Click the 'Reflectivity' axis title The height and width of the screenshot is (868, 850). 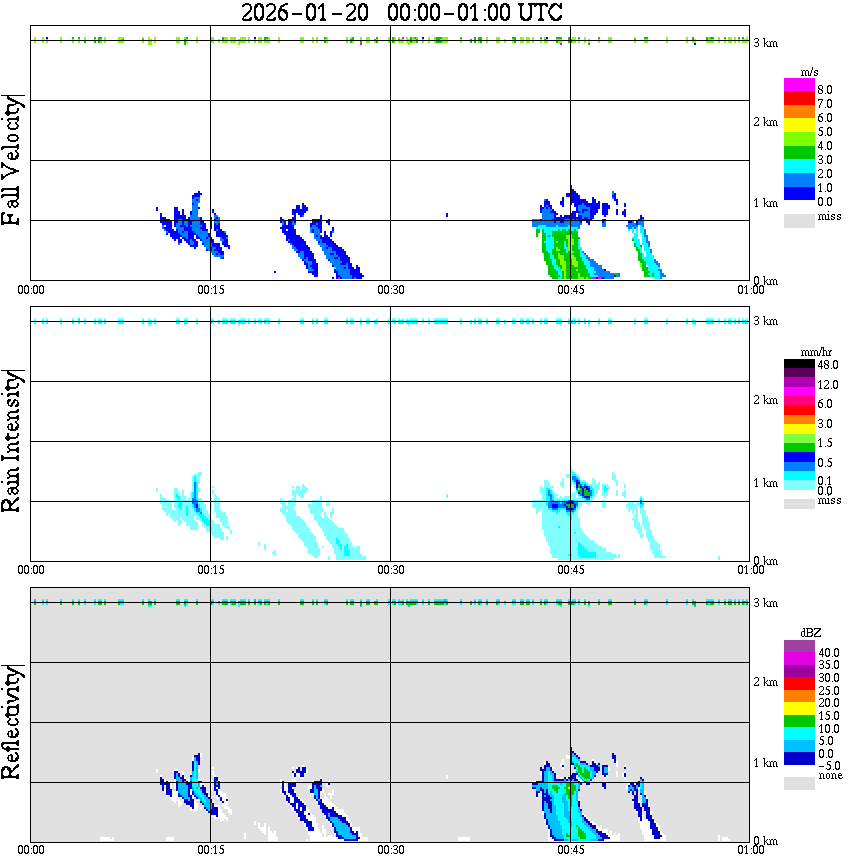coord(12,722)
